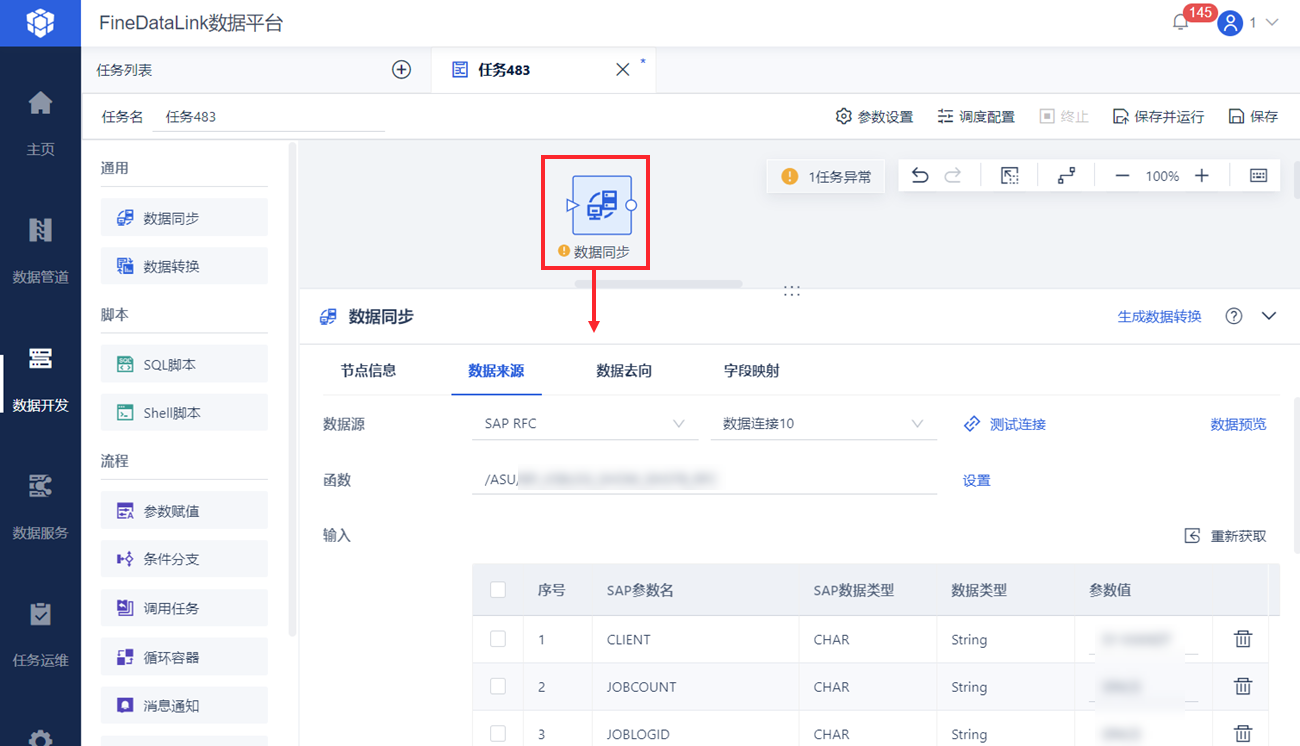Click the 生成数据转换 link
The height and width of the screenshot is (746, 1300).
pos(1159,316)
